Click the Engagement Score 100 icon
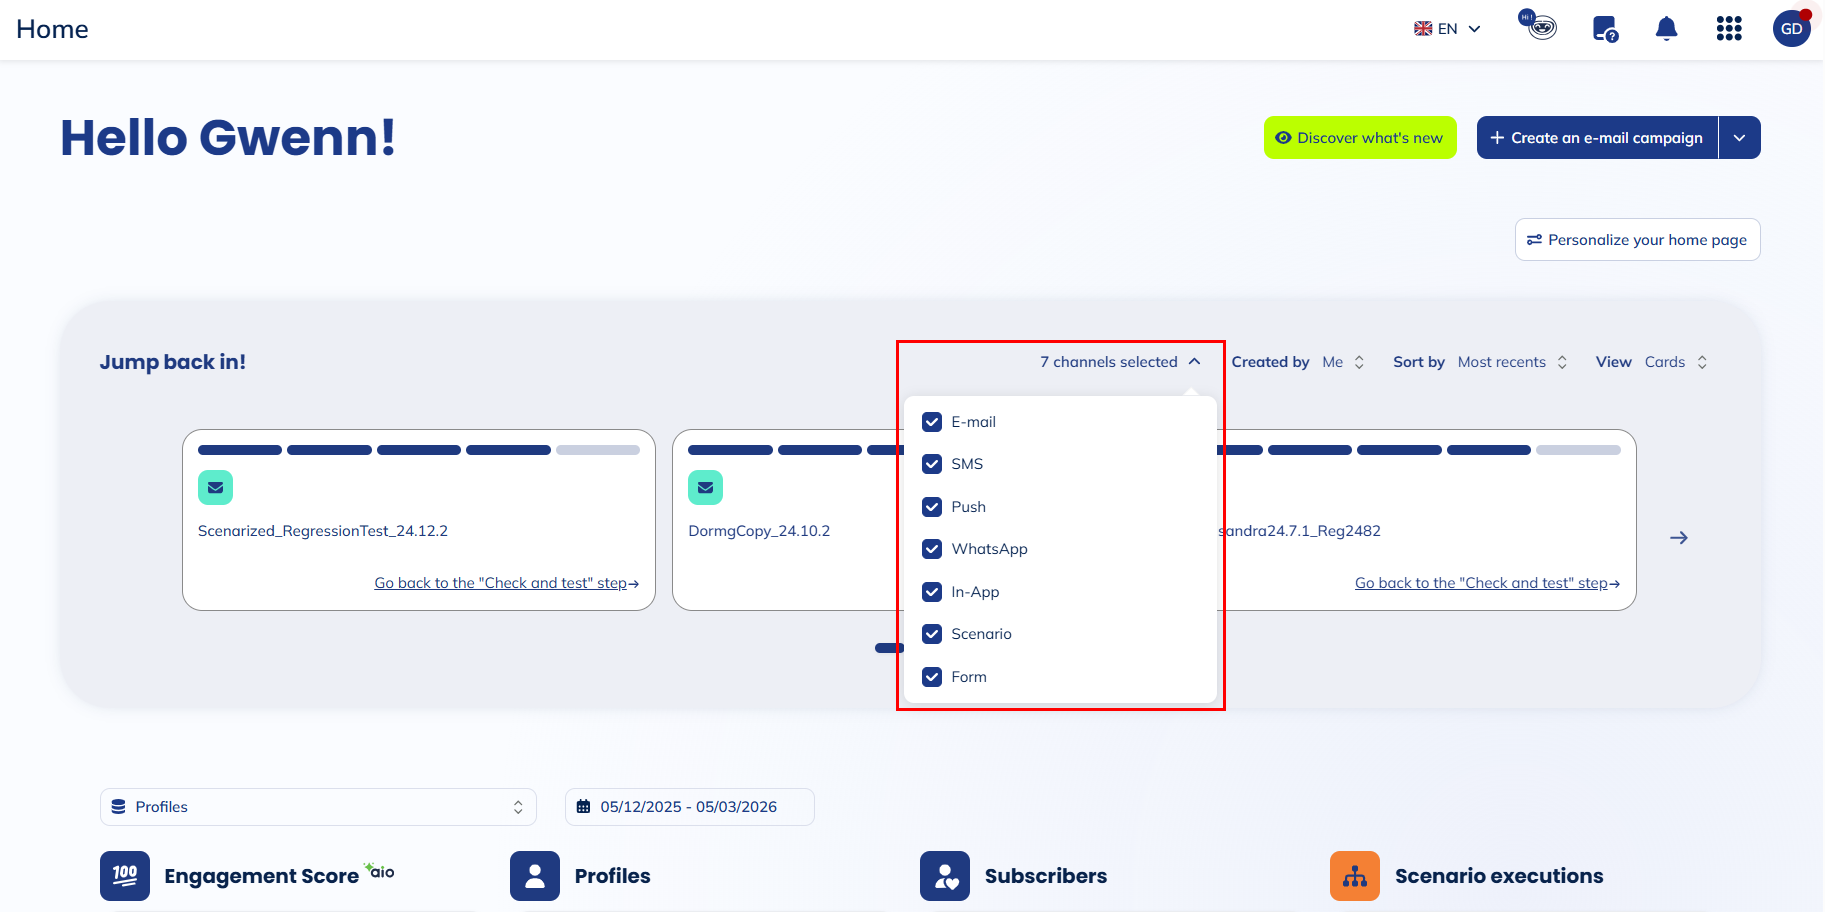1825x912 pixels. coord(125,876)
